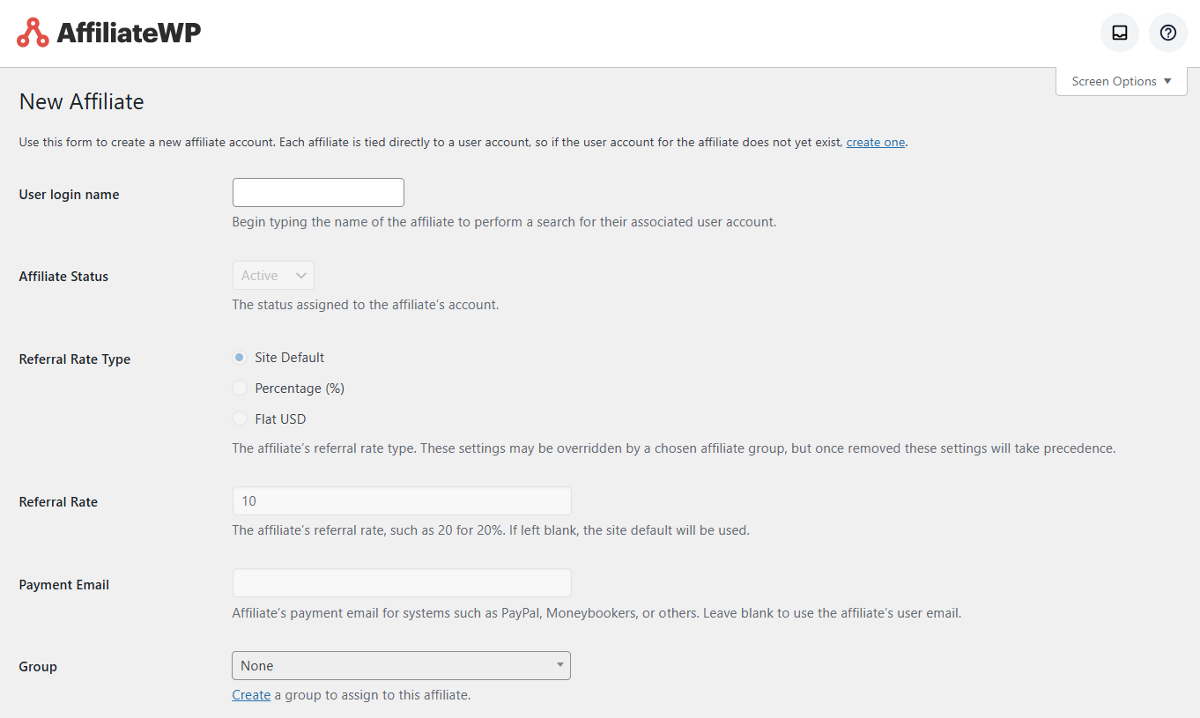Click into the Referral Rate field

[401, 501]
